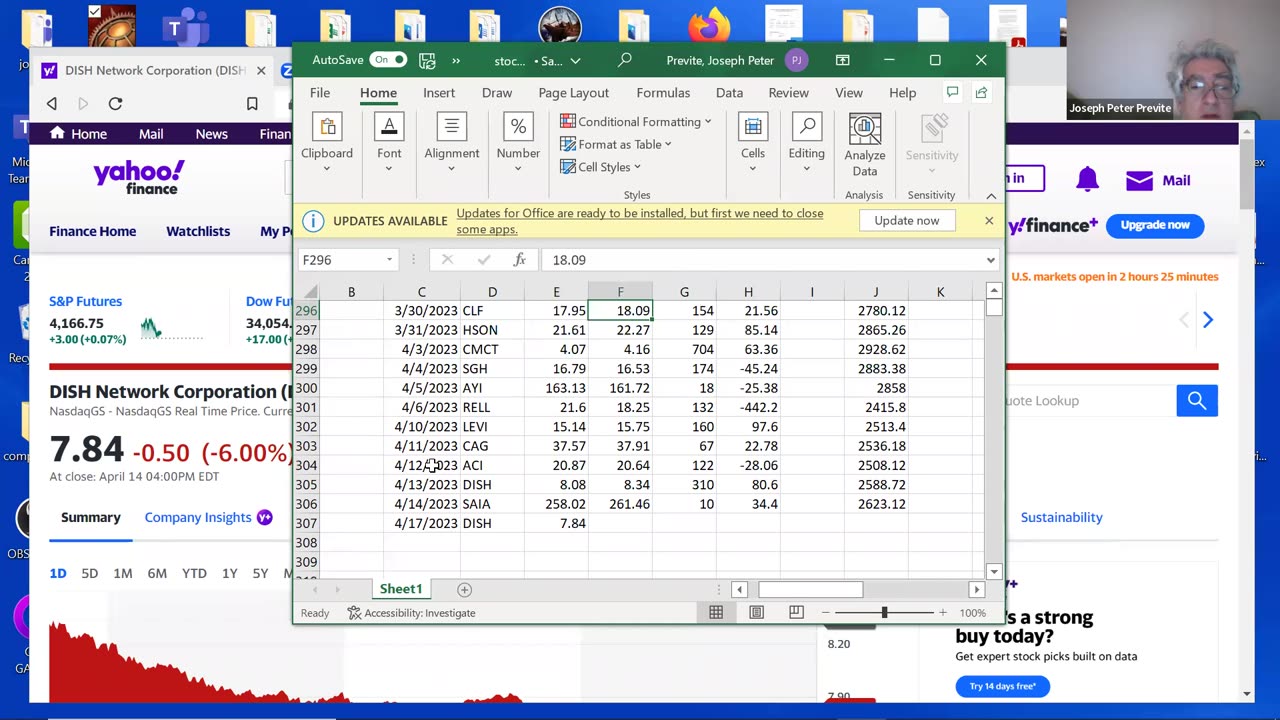Click the Comments icon in ribbon
The image size is (1280, 720).
point(952,92)
